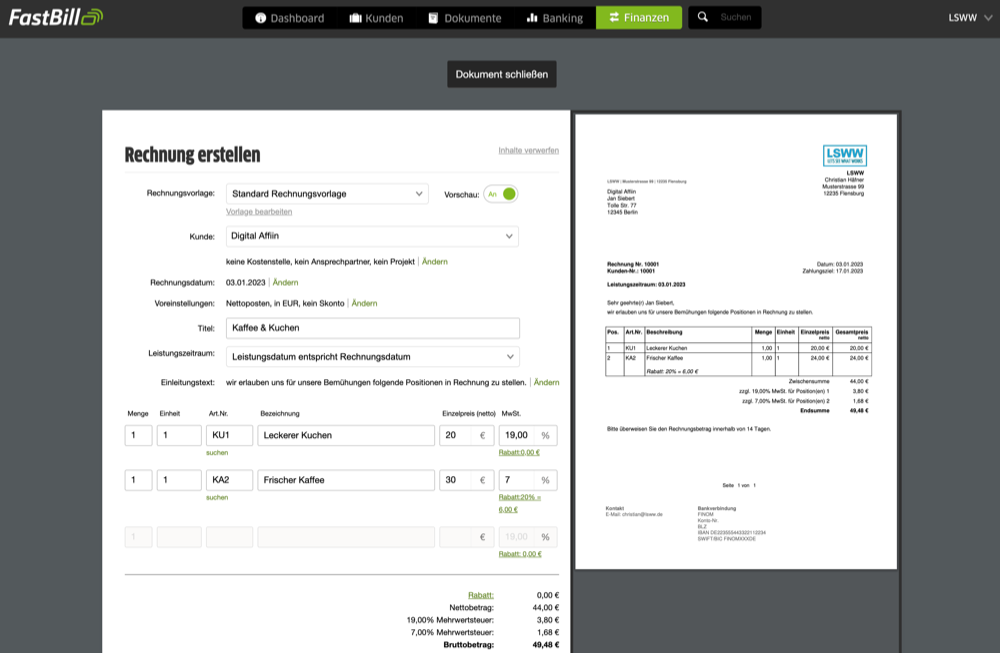The image size is (1000, 653).
Task: Click the Bezeichnung field Frischer Kaffee
Action: pos(346,480)
